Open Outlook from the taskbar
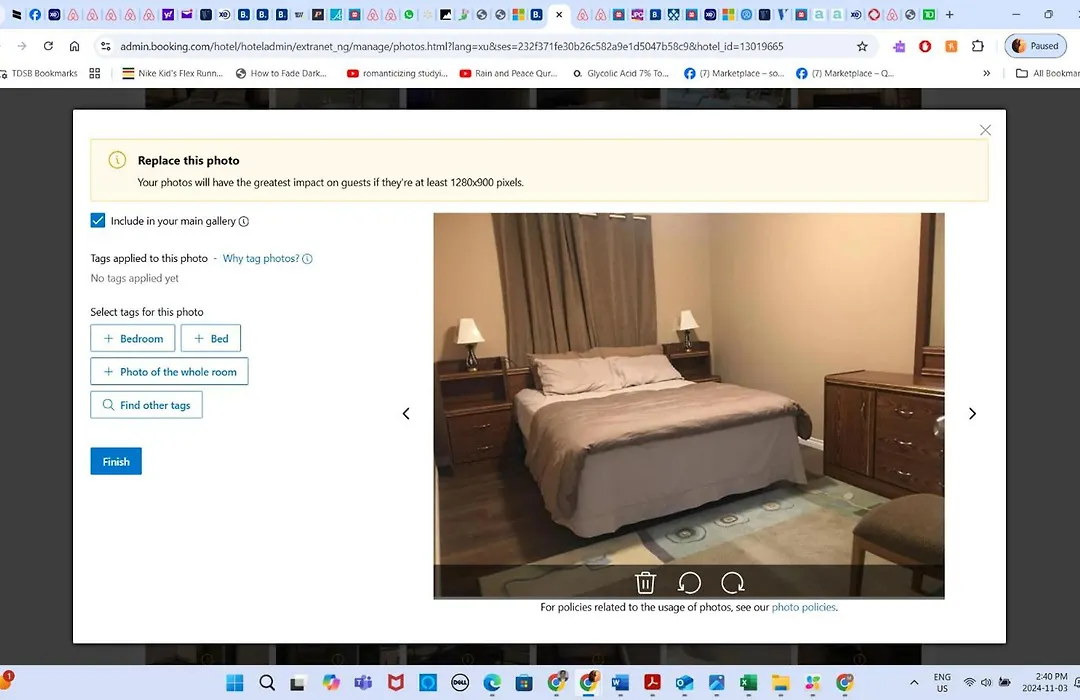The width and height of the screenshot is (1080, 700). [684, 683]
